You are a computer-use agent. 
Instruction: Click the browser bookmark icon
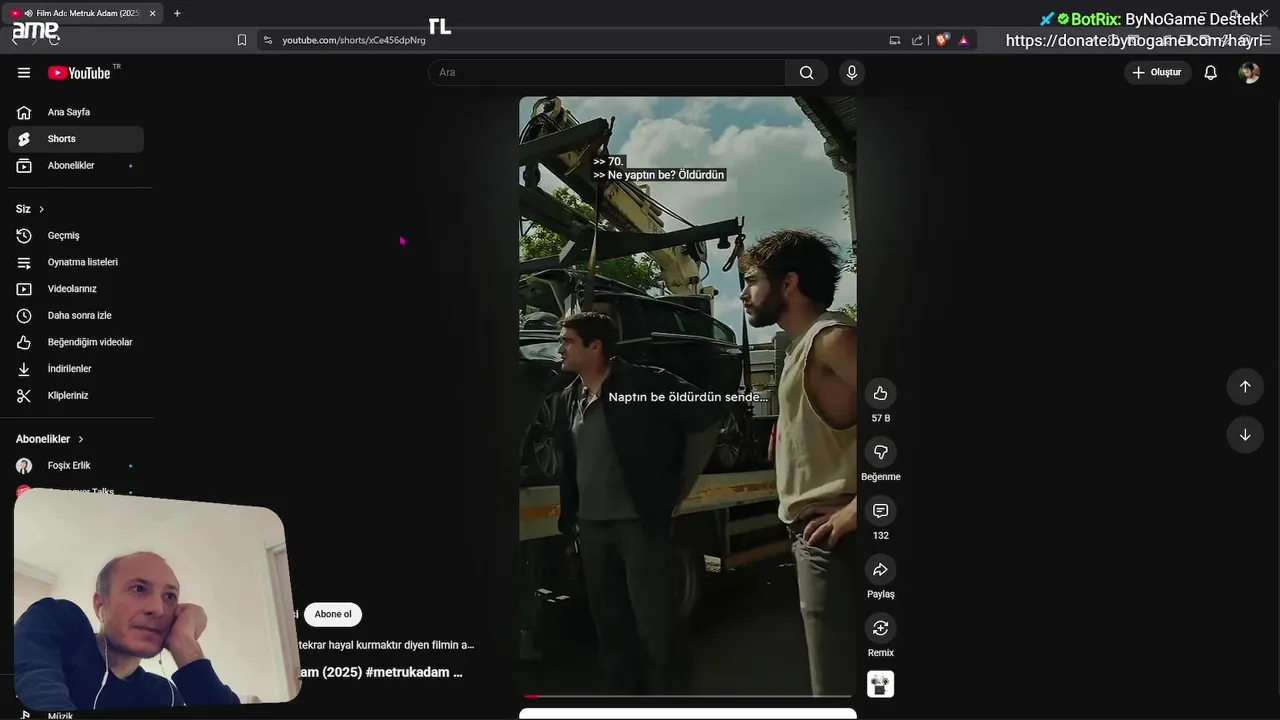[x=241, y=40]
